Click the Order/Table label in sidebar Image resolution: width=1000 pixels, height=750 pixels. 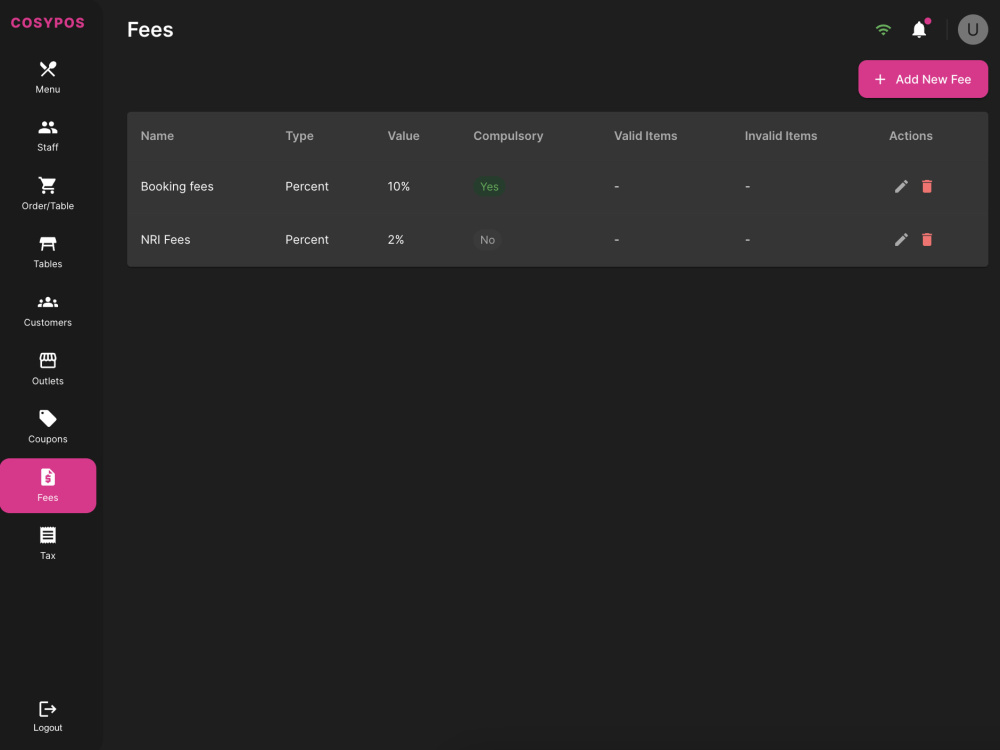point(48,206)
